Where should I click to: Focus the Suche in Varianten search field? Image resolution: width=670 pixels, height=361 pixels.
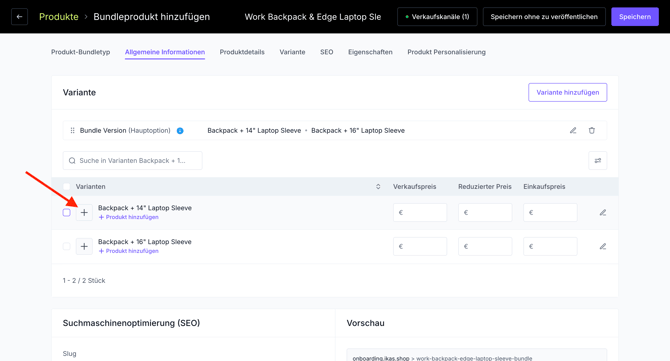(x=132, y=161)
